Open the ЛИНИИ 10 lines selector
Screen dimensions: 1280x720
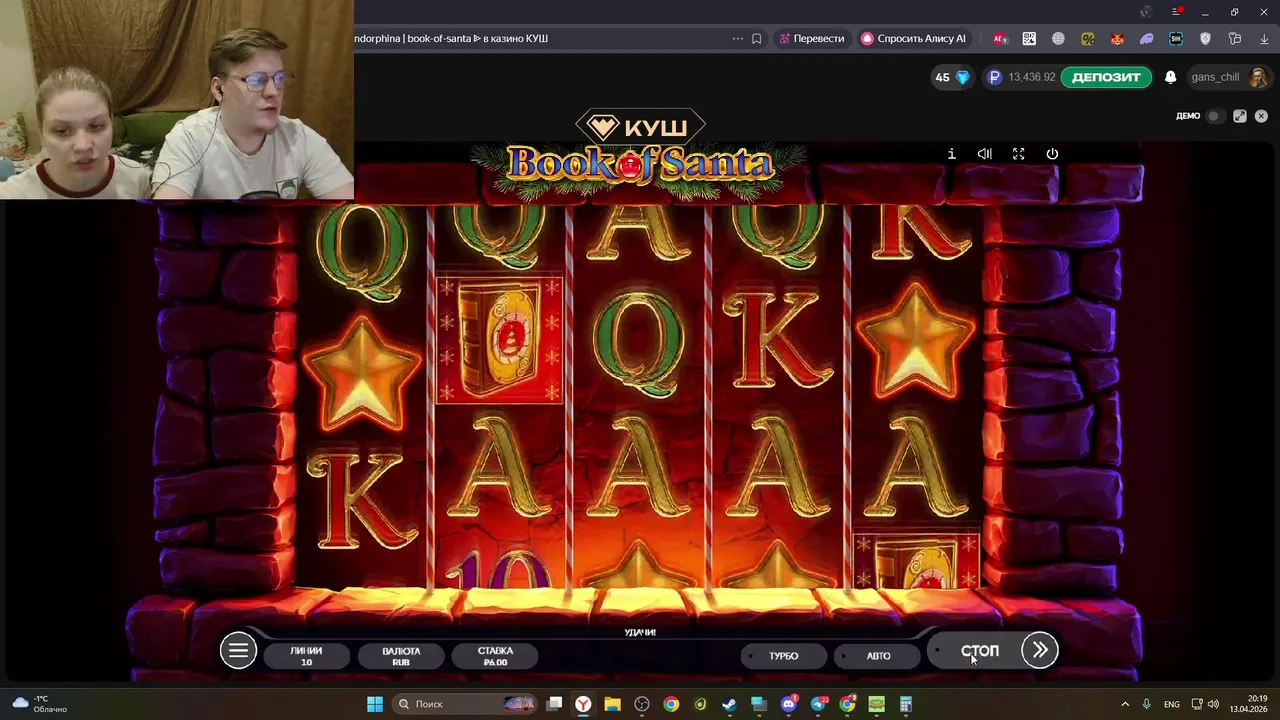tap(306, 656)
